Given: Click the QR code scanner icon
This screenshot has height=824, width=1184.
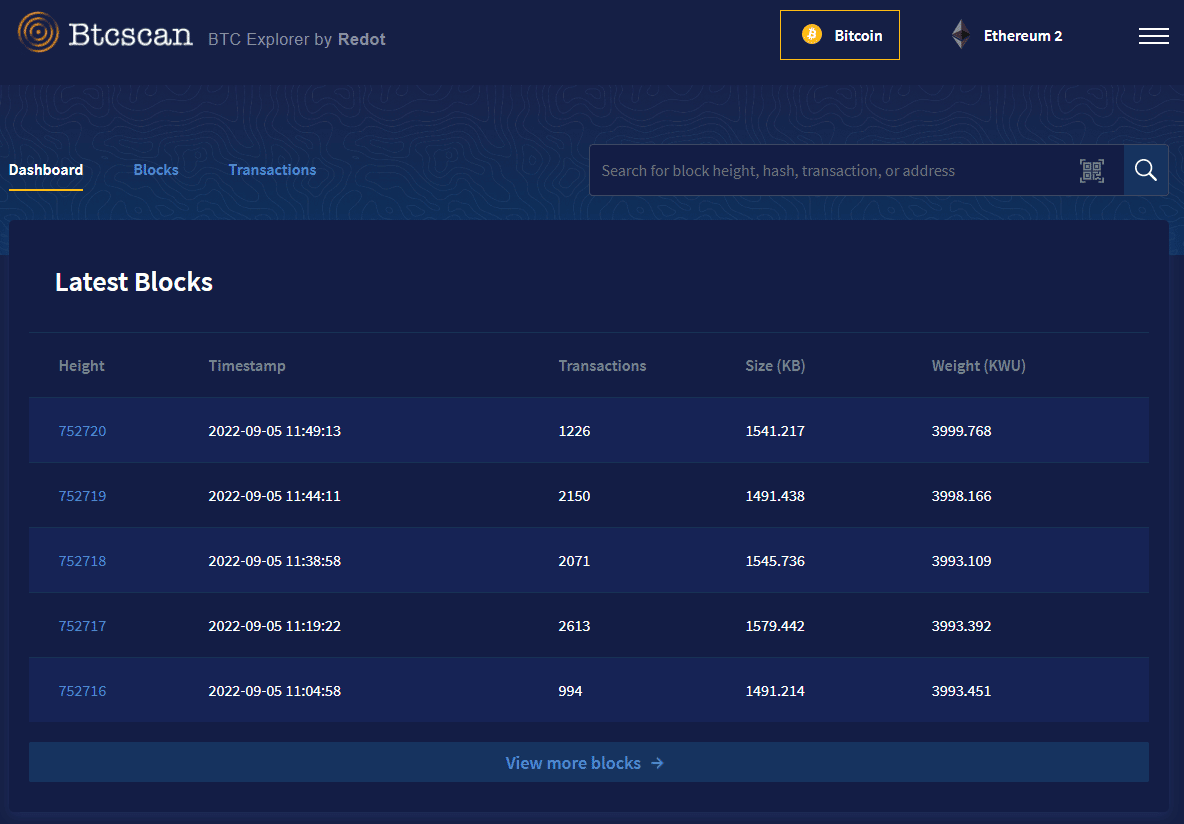Looking at the screenshot, I should point(1092,171).
